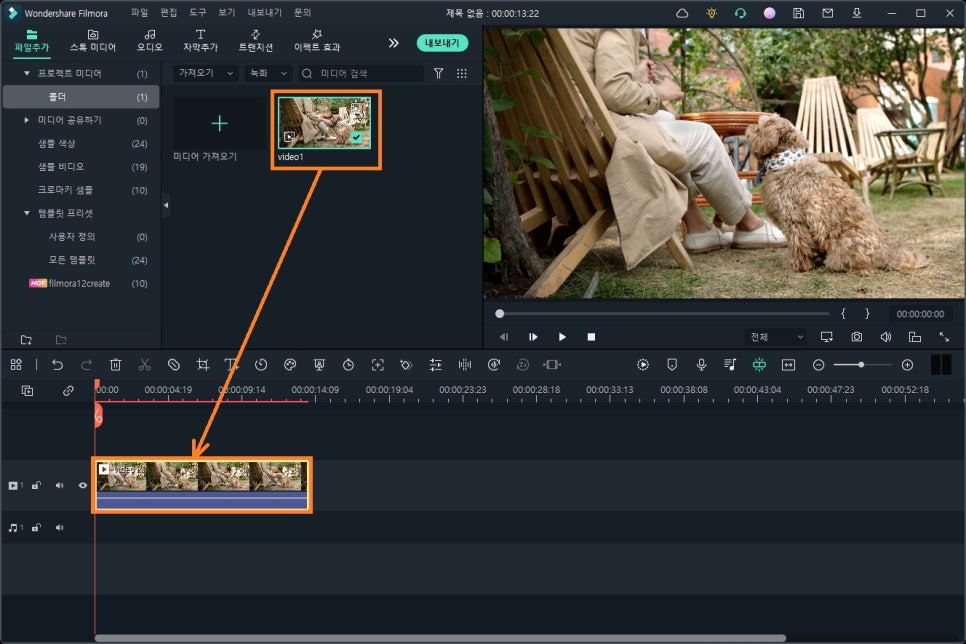Click the audio waveform detection icon
The height and width of the screenshot is (644, 966).
tap(465, 365)
